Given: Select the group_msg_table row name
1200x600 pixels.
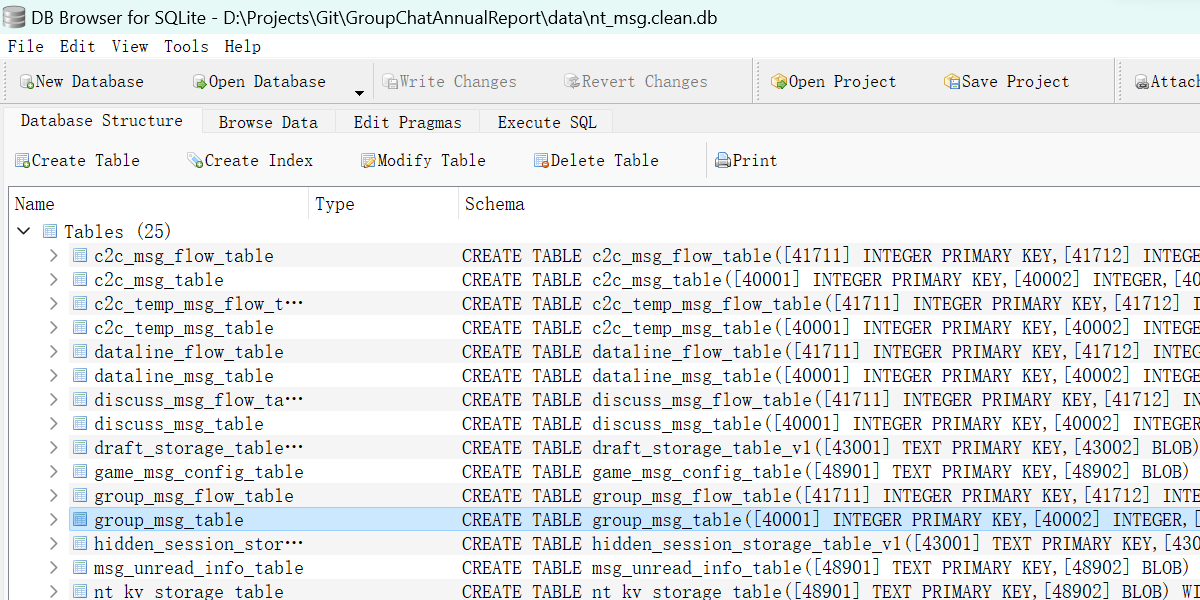Looking at the screenshot, I should (169, 520).
